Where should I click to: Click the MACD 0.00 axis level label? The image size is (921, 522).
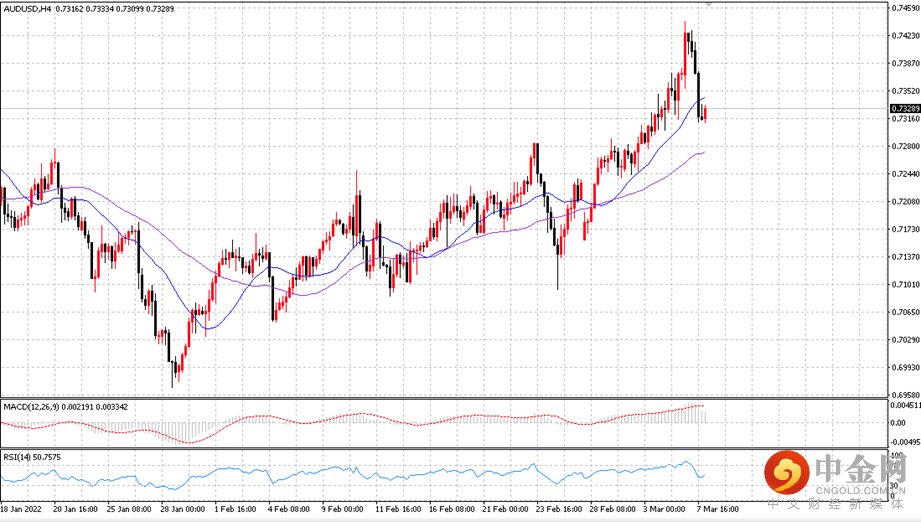pos(897,423)
